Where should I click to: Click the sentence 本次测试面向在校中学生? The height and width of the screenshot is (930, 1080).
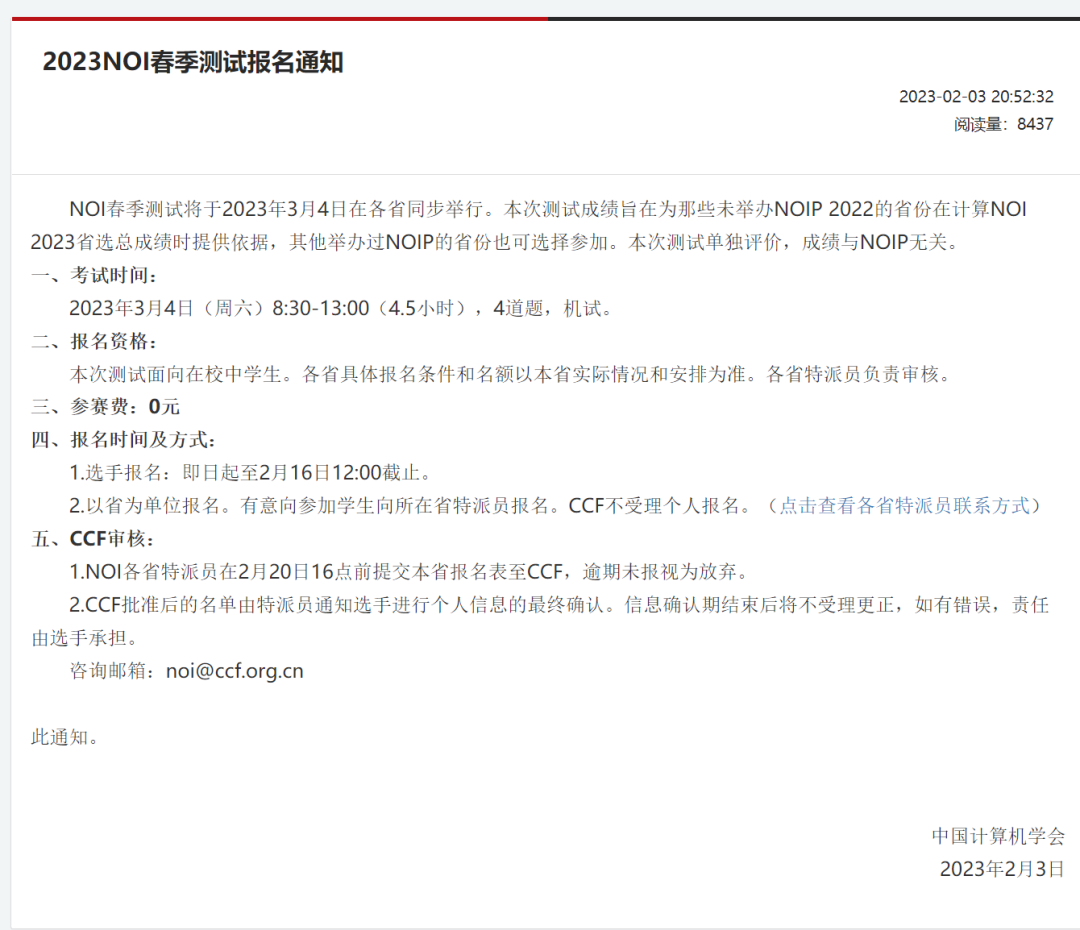pyautogui.click(x=181, y=374)
